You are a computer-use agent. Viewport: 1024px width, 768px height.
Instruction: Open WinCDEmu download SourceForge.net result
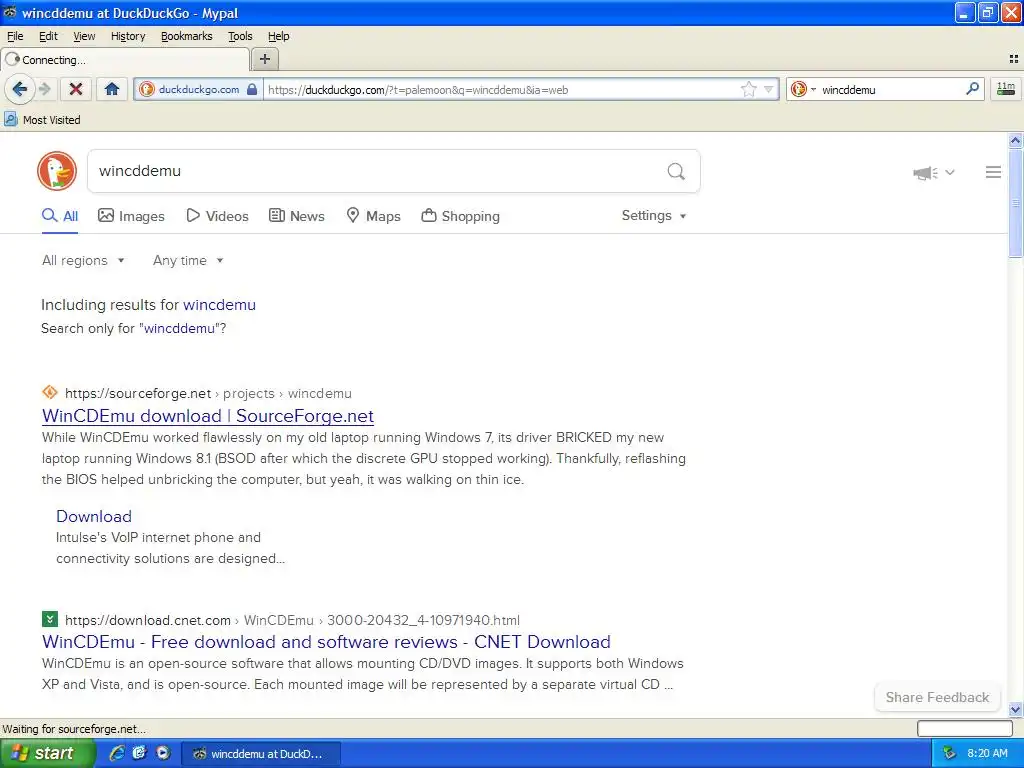pyautogui.click(x=208, y=416)
